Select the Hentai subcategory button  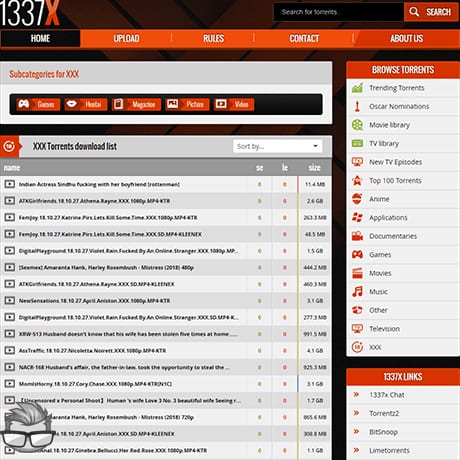pyautogui.click(x=86, y=104)
